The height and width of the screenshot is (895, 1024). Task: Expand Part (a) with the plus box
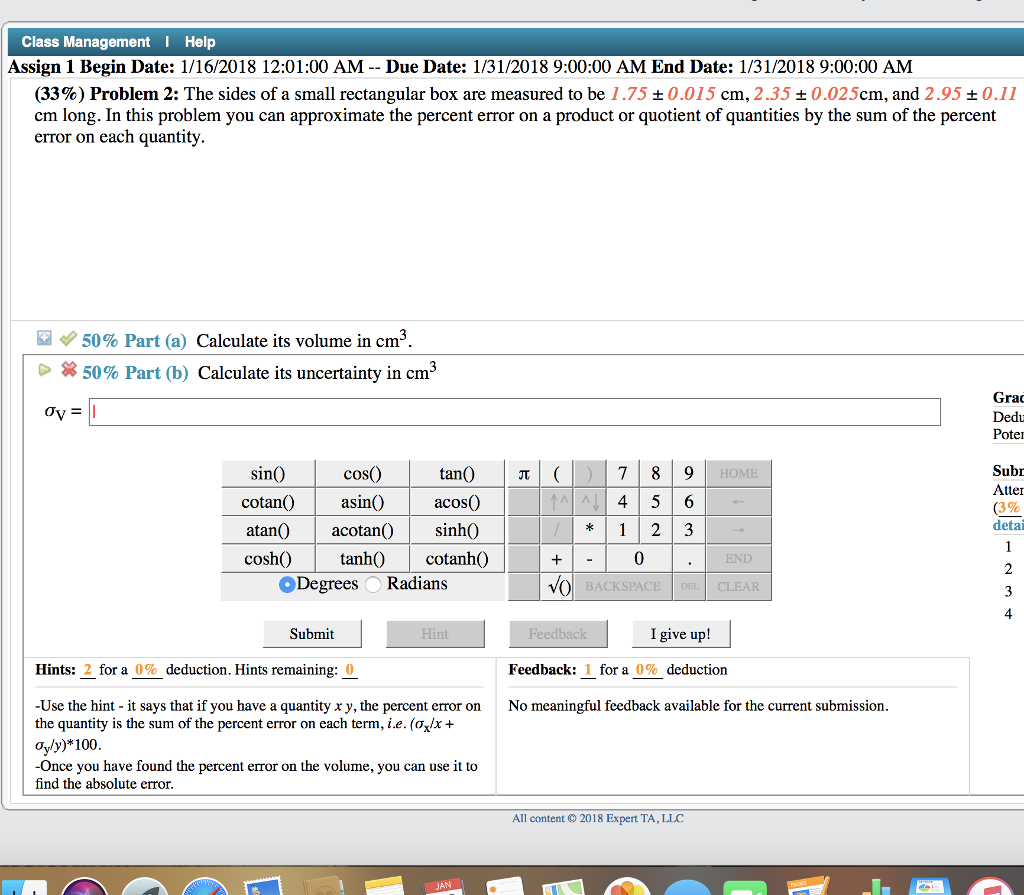point(43,340)
